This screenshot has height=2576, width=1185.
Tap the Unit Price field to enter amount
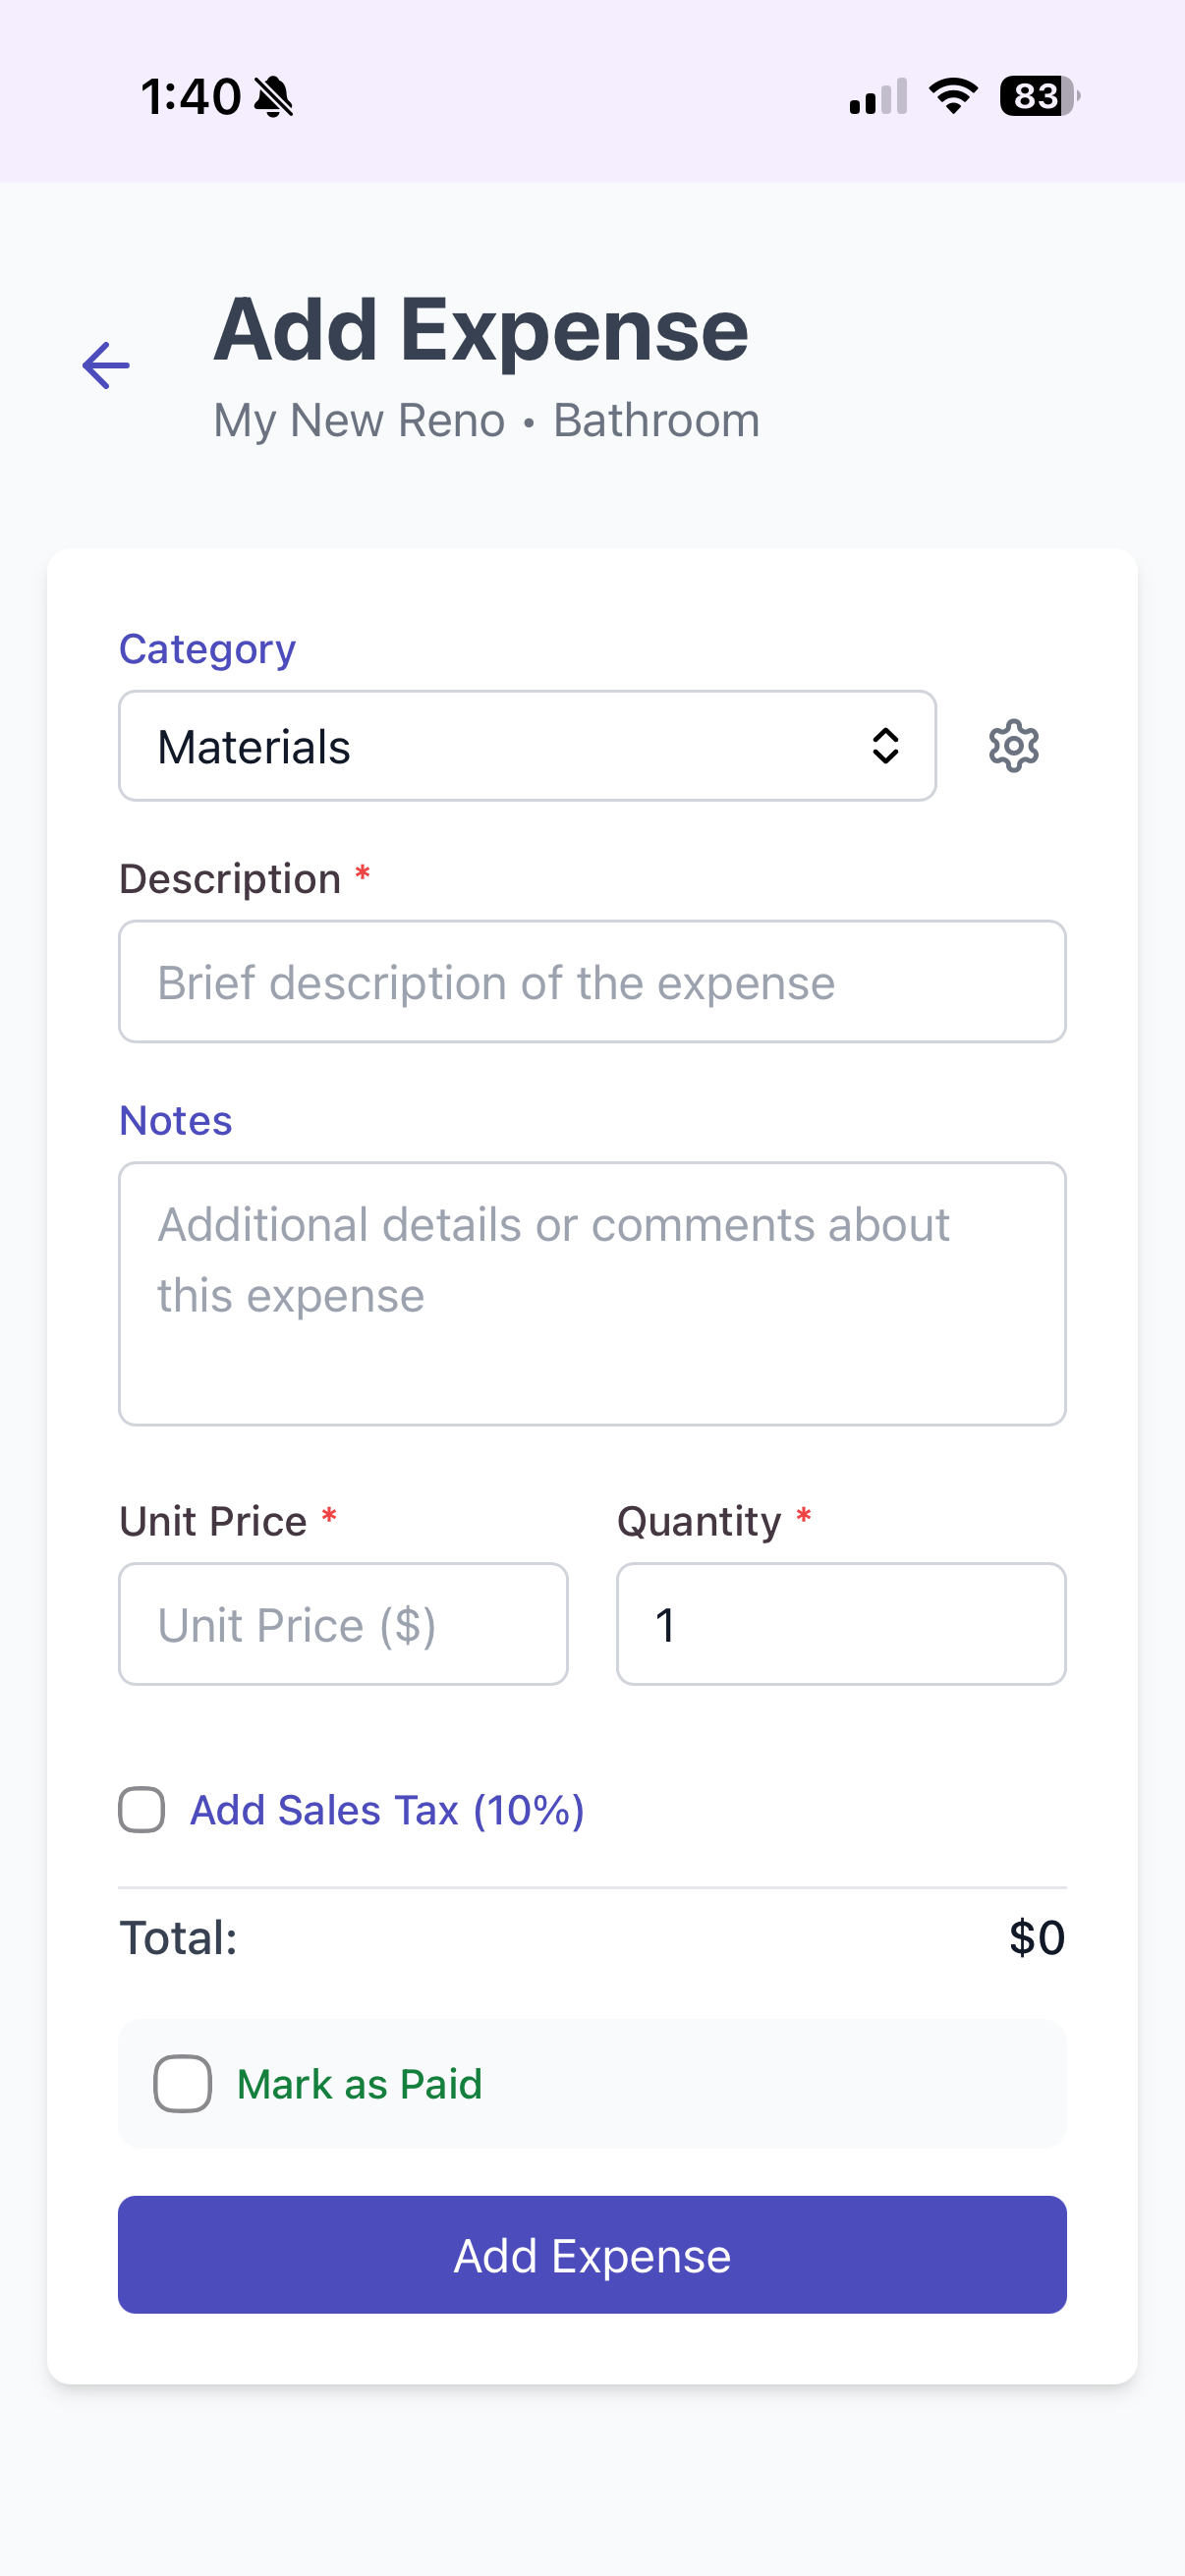343,1624
